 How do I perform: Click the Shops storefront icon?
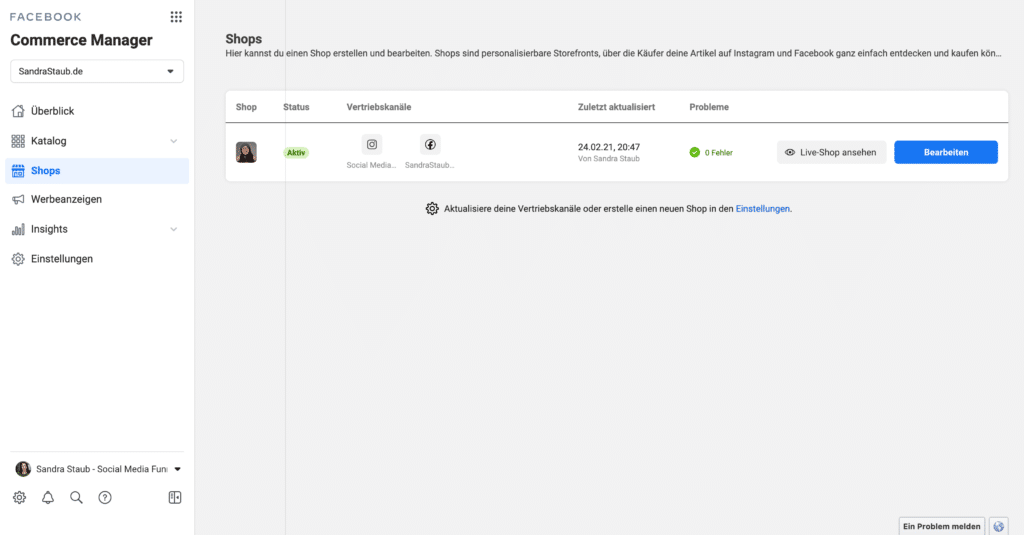click(x=18, y=170)
